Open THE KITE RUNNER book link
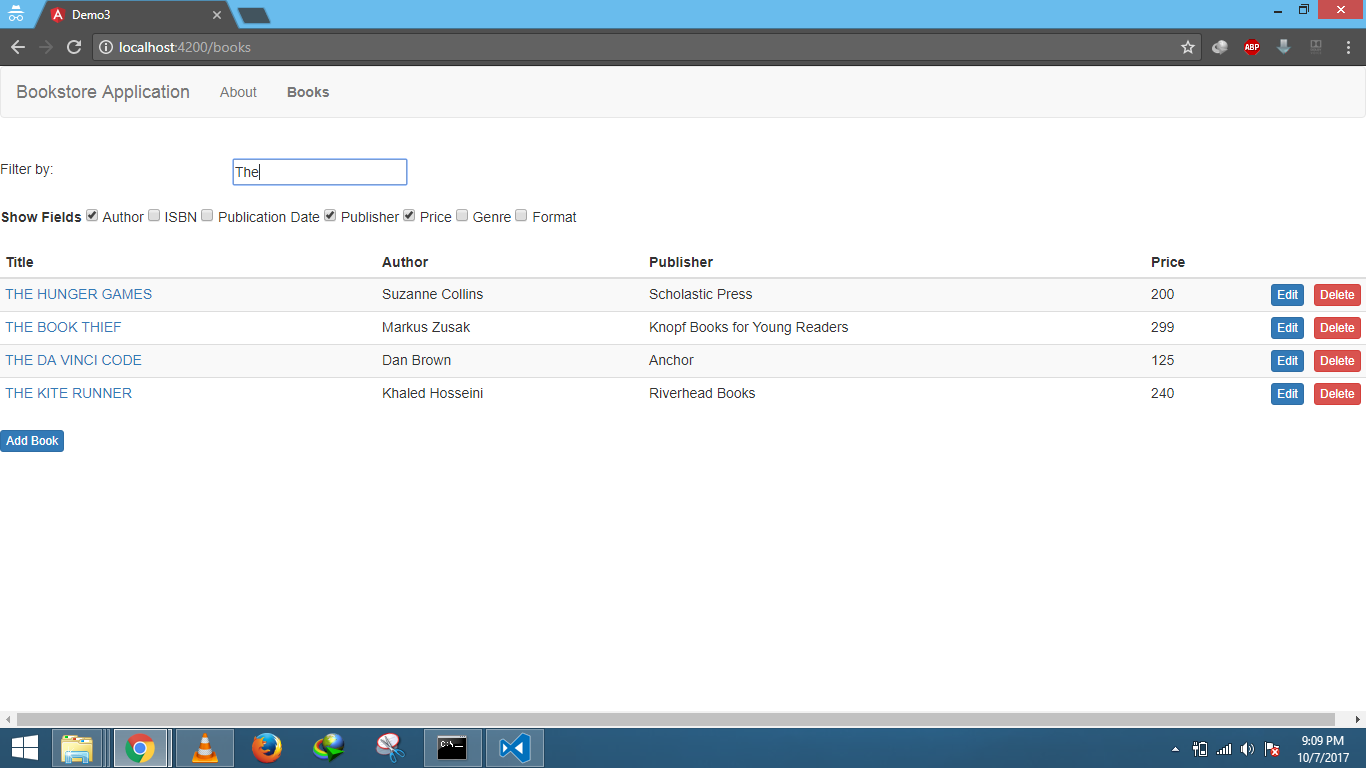1366x768 pixels. (69, 393)
